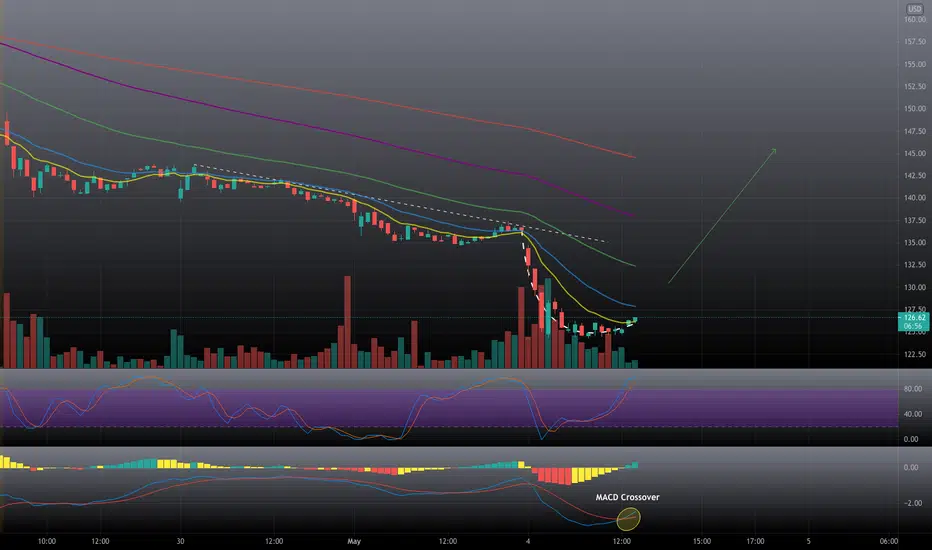
Task: Click the 80.00 stochastic scale label
Action: pos(912,389)
